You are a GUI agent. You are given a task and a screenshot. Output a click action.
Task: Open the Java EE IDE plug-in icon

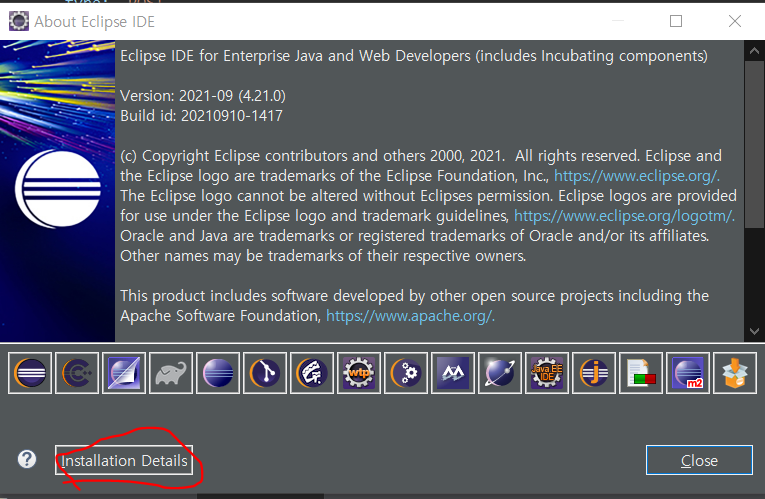coord(547,373)
